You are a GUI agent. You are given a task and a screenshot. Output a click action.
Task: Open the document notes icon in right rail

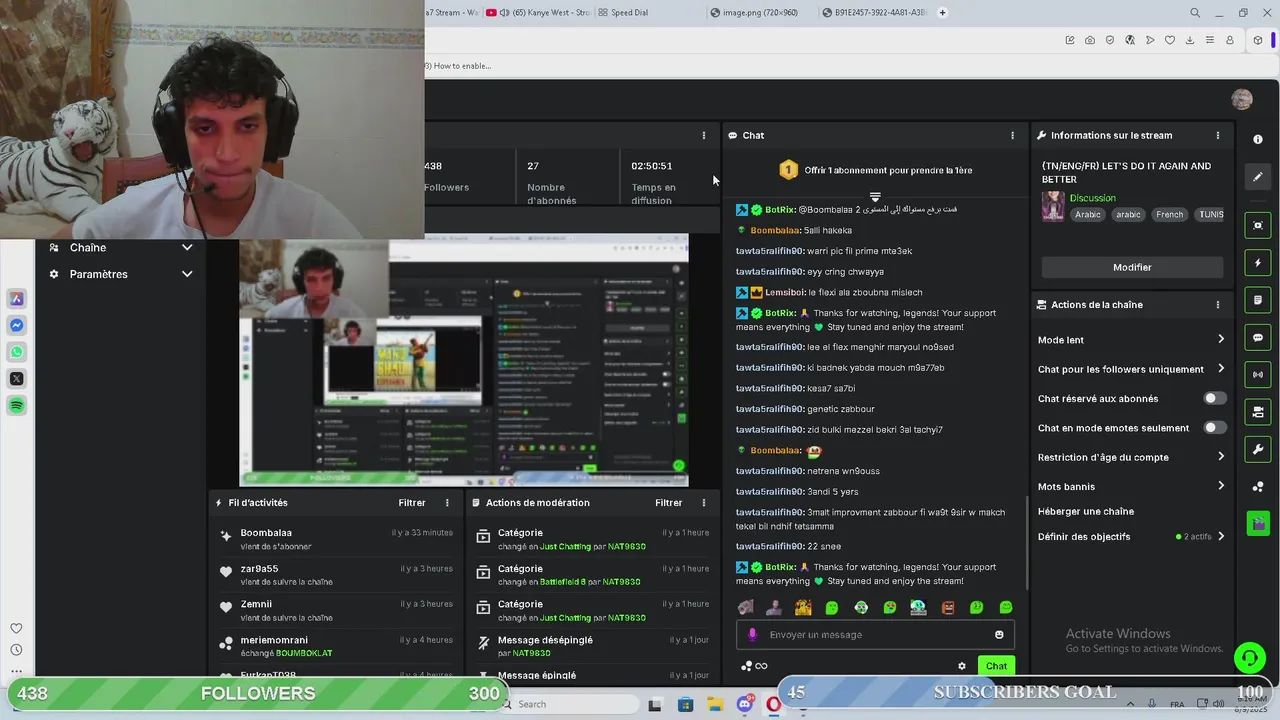(x=1258, y=300)
